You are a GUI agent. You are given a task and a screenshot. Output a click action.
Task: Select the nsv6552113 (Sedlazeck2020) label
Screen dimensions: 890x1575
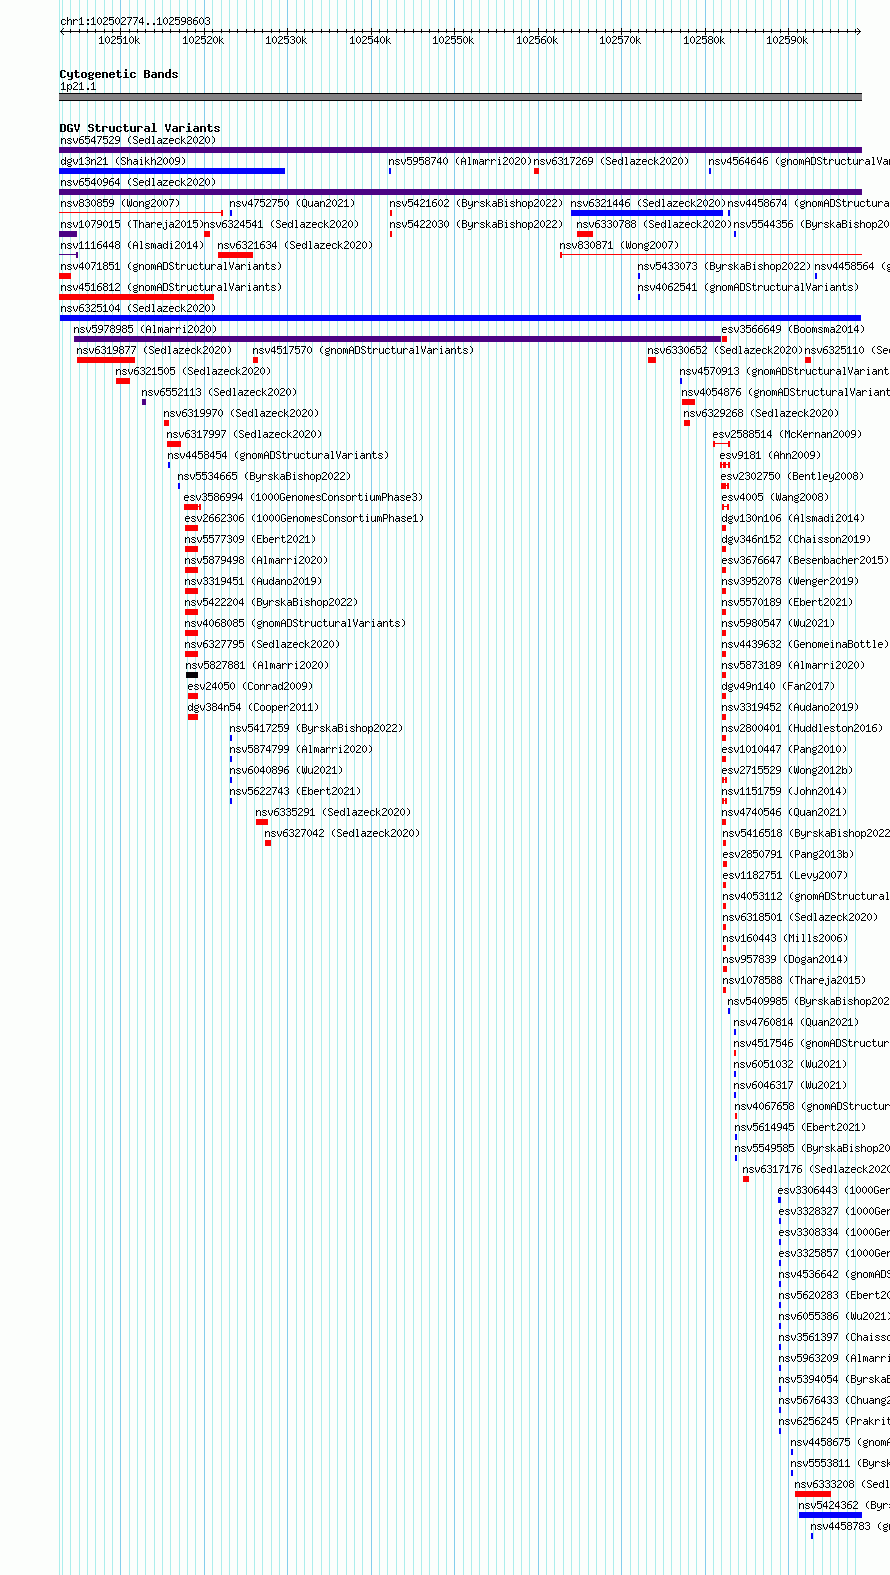click(219, 392)
